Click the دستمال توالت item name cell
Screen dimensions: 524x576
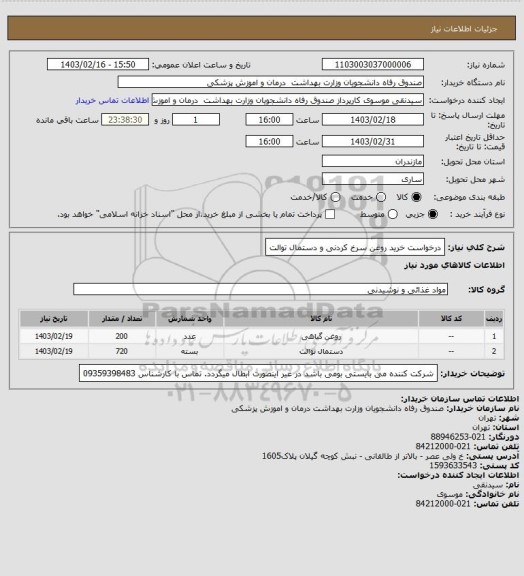(321, 352)
